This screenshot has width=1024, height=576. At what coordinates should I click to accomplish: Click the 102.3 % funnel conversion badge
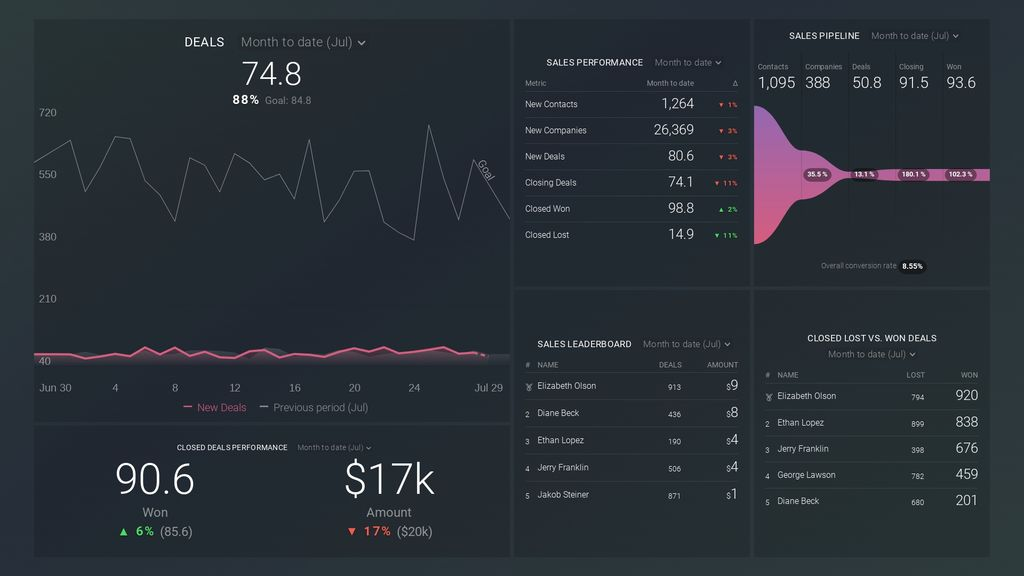click(961, 174)
